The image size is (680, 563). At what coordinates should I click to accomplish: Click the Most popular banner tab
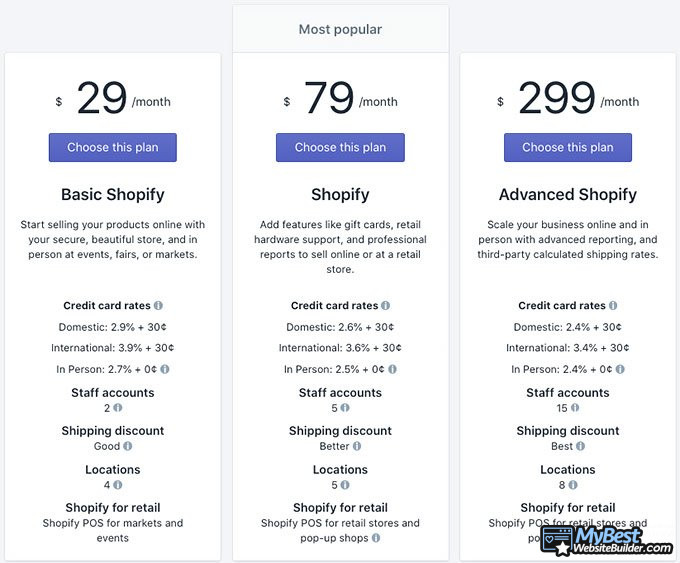coord(340,30)
